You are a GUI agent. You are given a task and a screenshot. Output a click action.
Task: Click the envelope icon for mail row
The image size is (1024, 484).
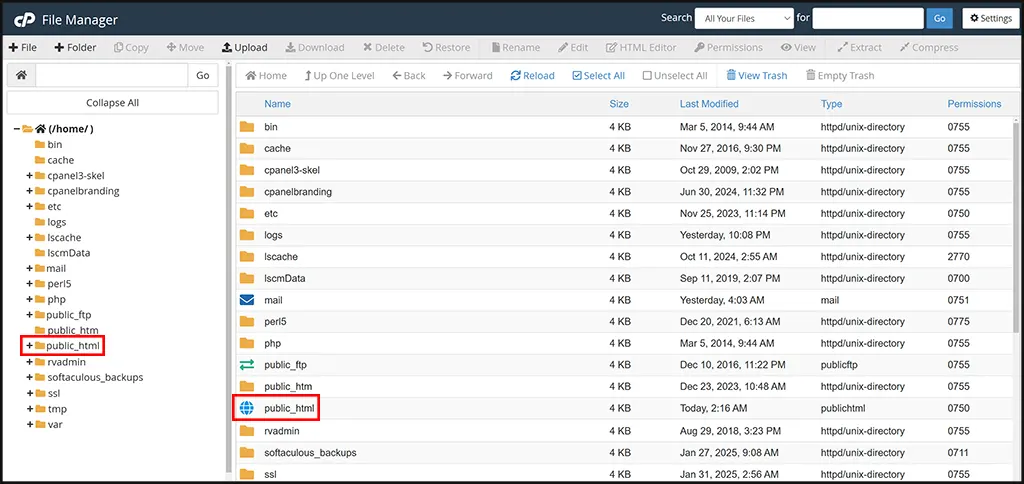pos(246,300)
